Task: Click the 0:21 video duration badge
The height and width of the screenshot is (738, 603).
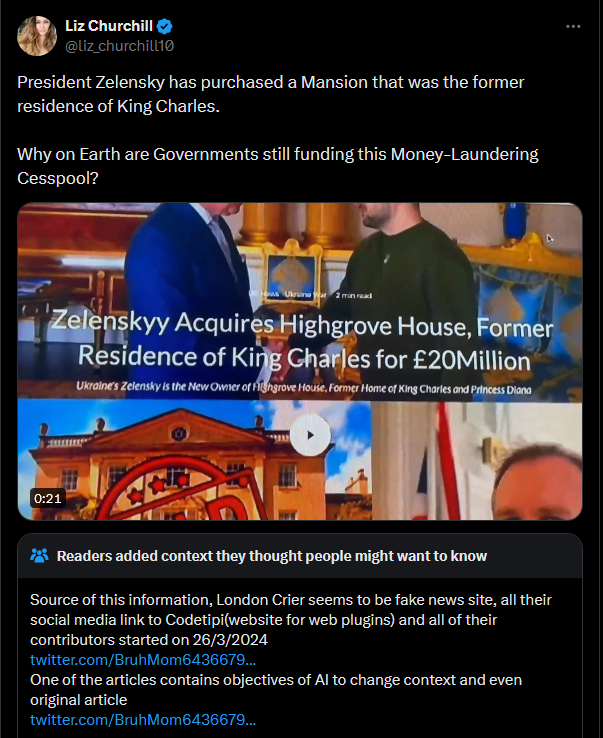Action: coord(48,498)
